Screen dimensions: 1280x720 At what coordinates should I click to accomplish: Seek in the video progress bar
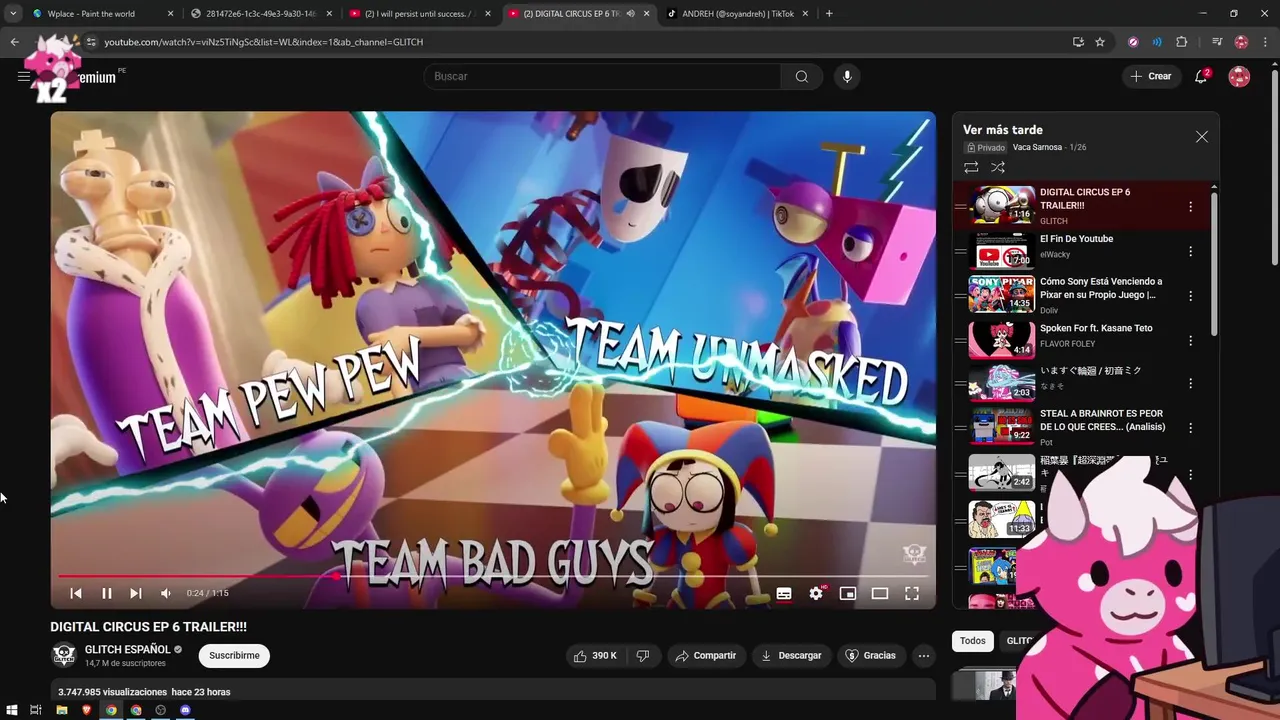coord(493,576)
